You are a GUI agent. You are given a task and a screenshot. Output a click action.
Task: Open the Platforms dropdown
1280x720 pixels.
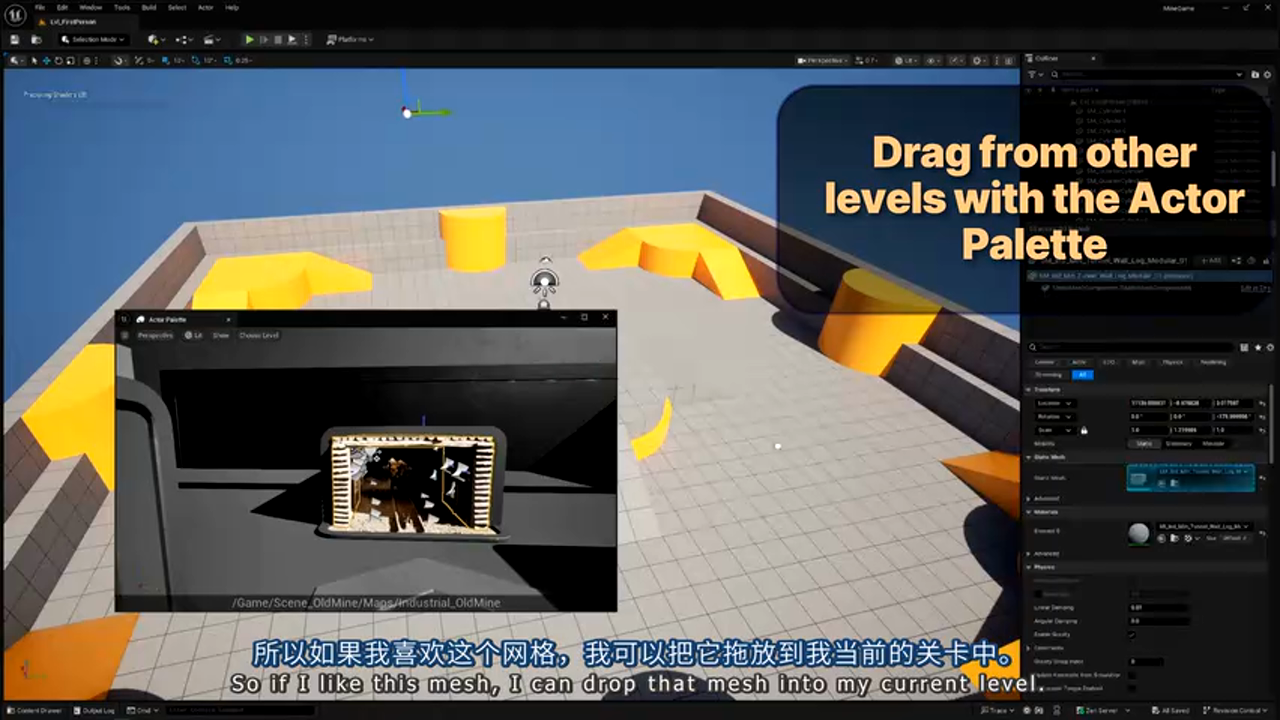coord(350,39)
